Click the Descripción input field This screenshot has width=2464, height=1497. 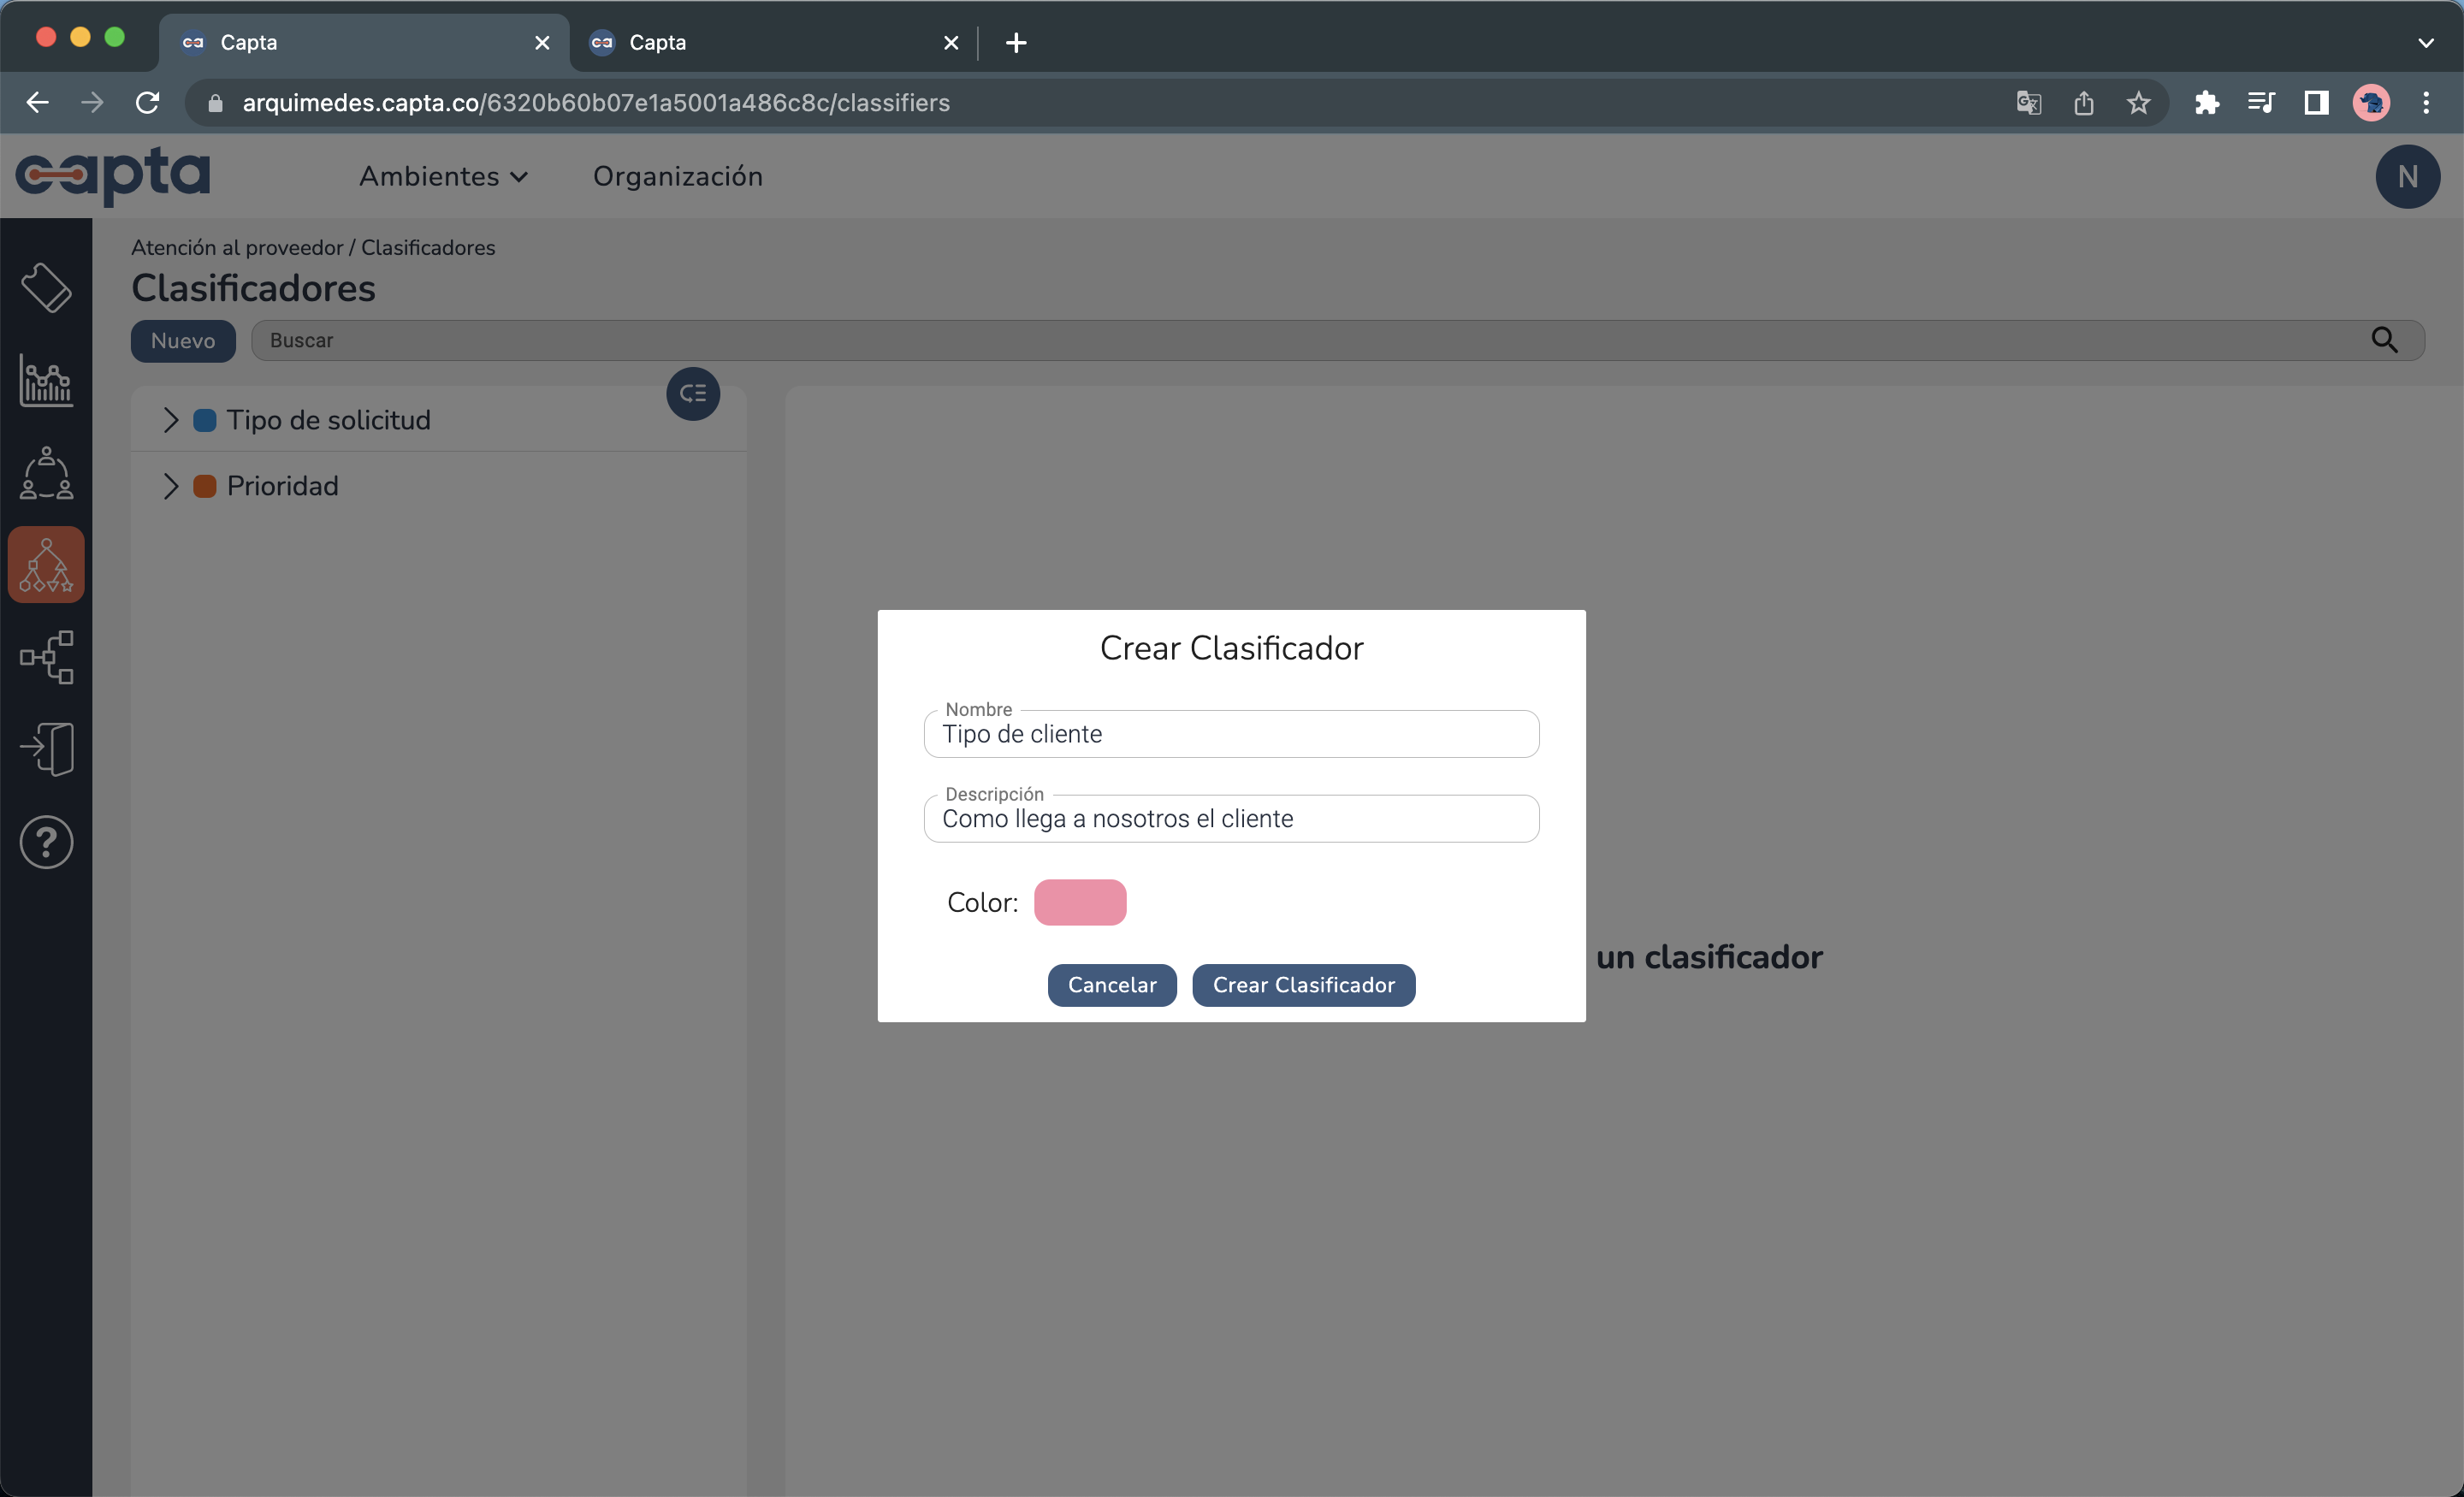pyautogui.click(x=1230, y=819)
